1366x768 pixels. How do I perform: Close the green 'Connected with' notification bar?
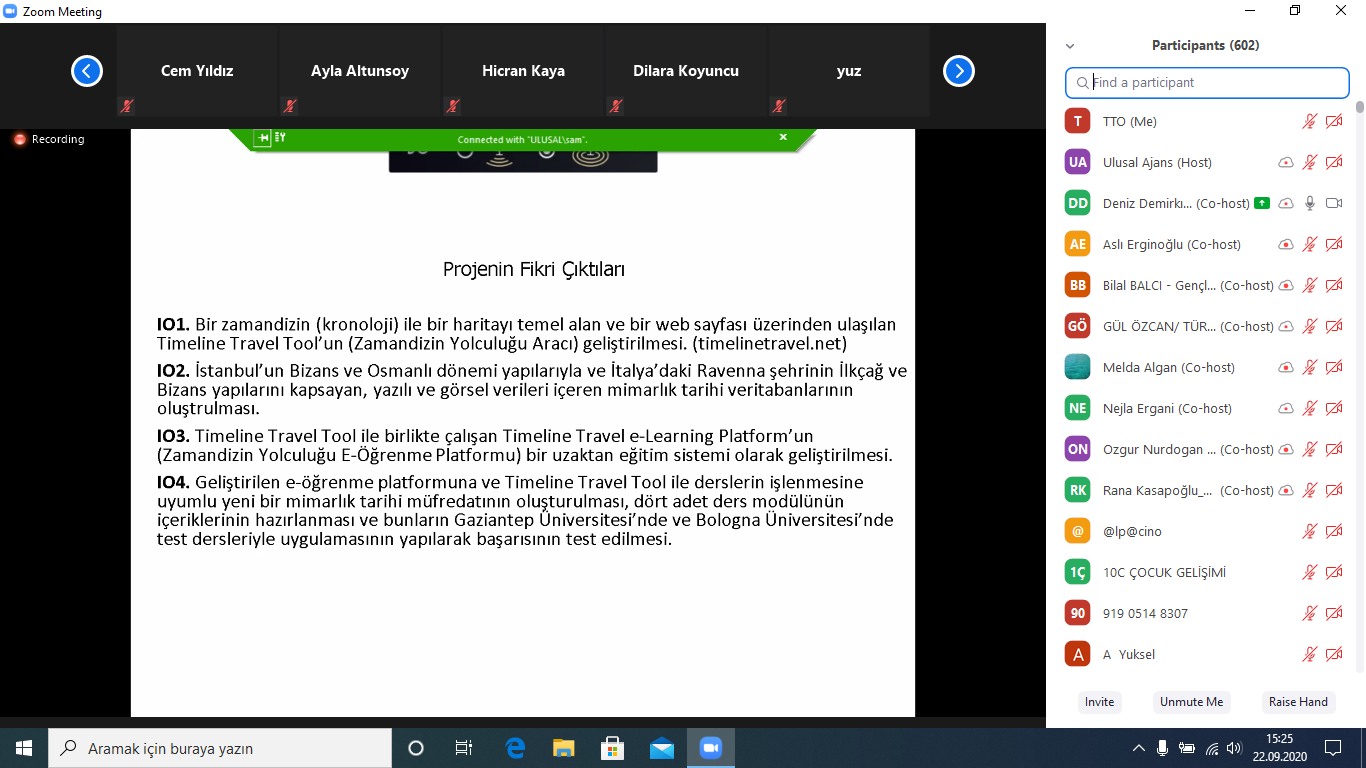coord(783,137)
